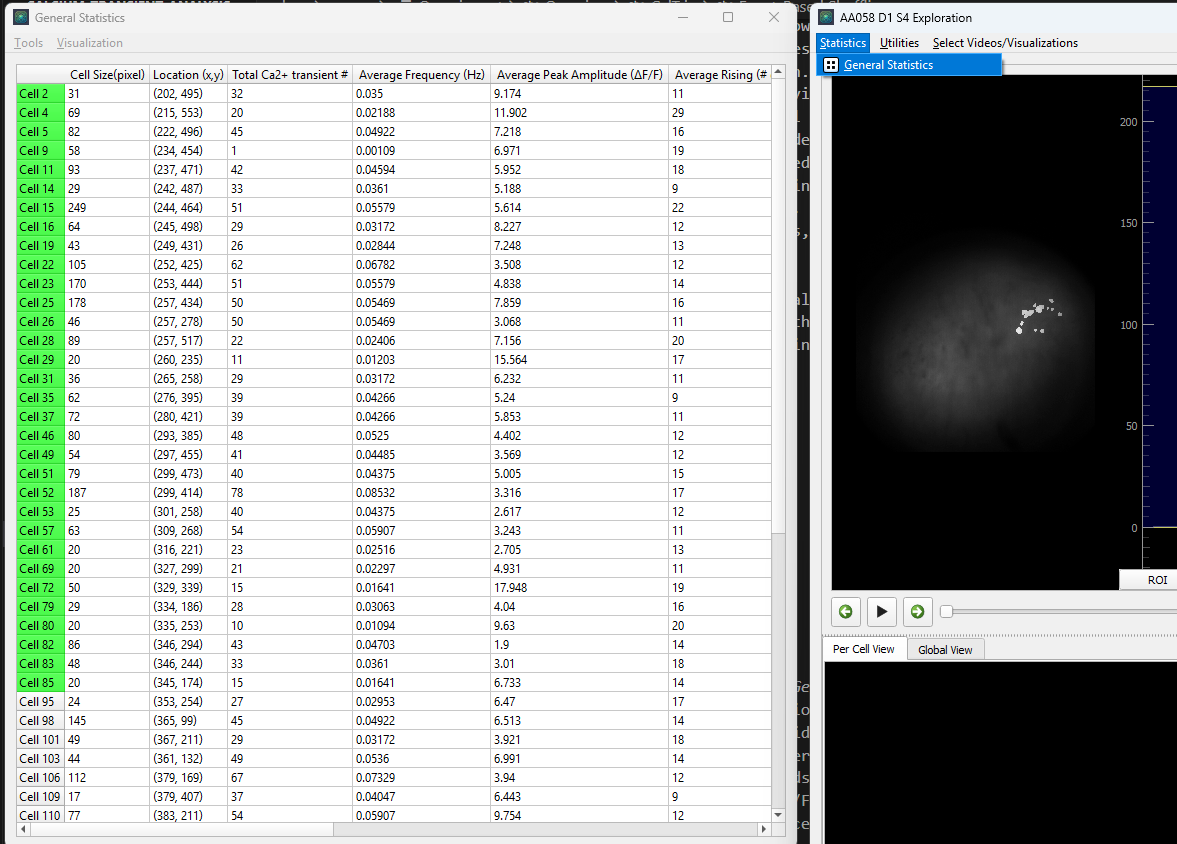Select the Cell 98 row header

click(x=41, y=721)
